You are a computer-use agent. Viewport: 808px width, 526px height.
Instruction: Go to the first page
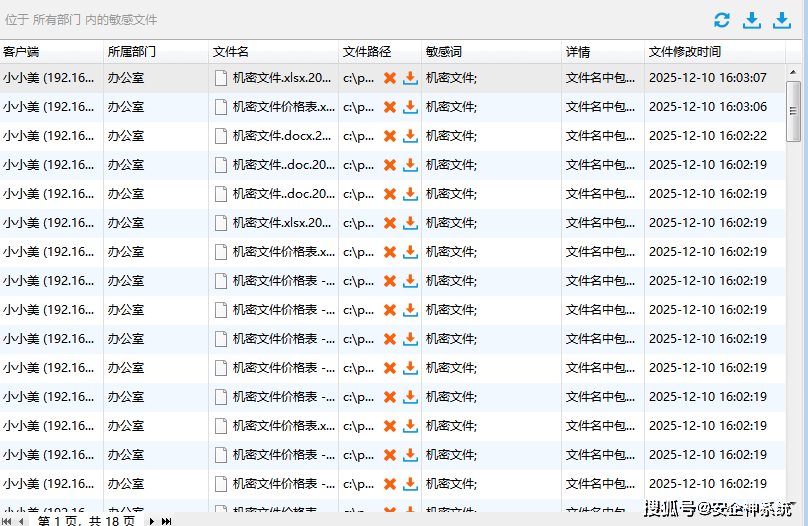coord(7,521)
